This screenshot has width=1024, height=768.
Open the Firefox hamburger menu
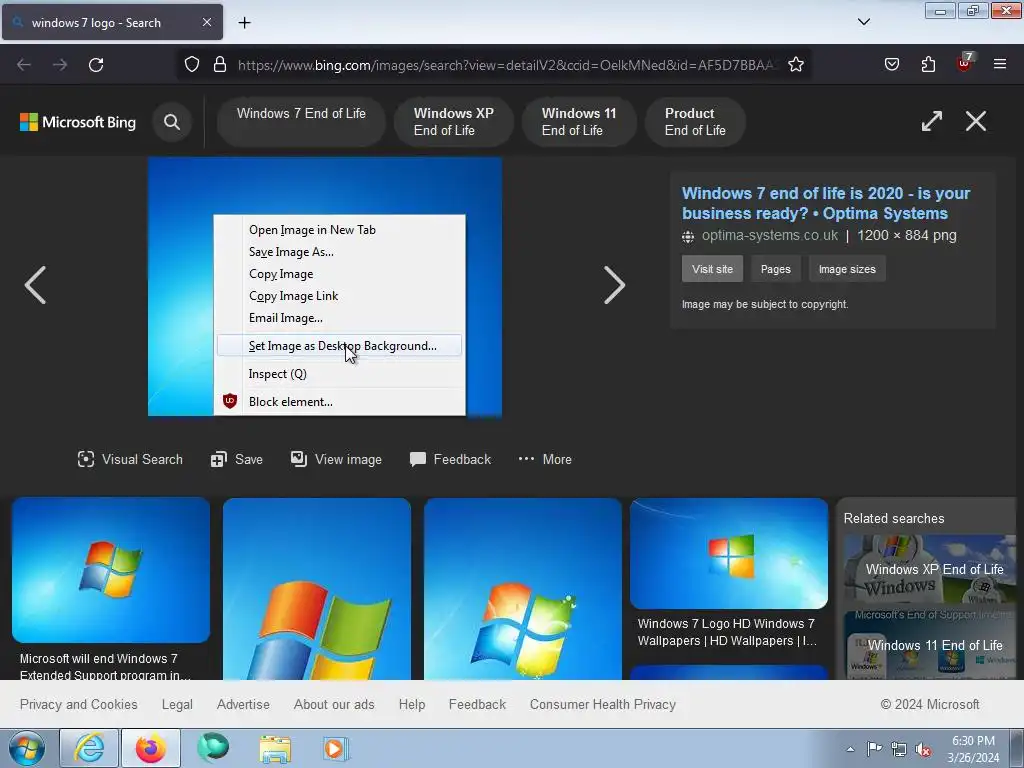tap(1000, 64)
